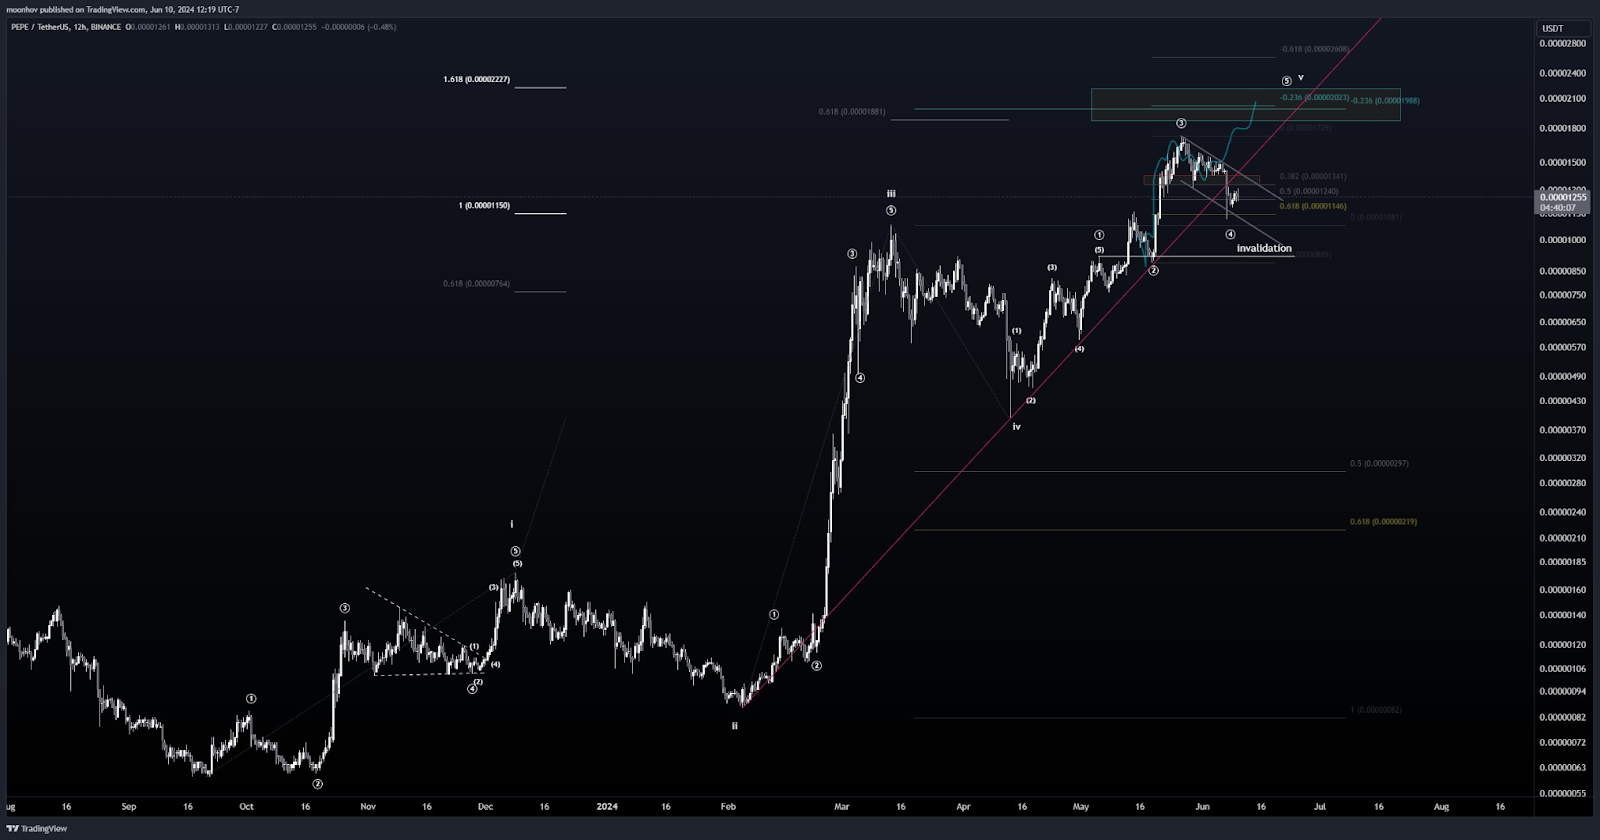The width and height of the screenshot is (1600, 840).
Task: Click the wave ii label at February low
Action: (x=734, y=726)
